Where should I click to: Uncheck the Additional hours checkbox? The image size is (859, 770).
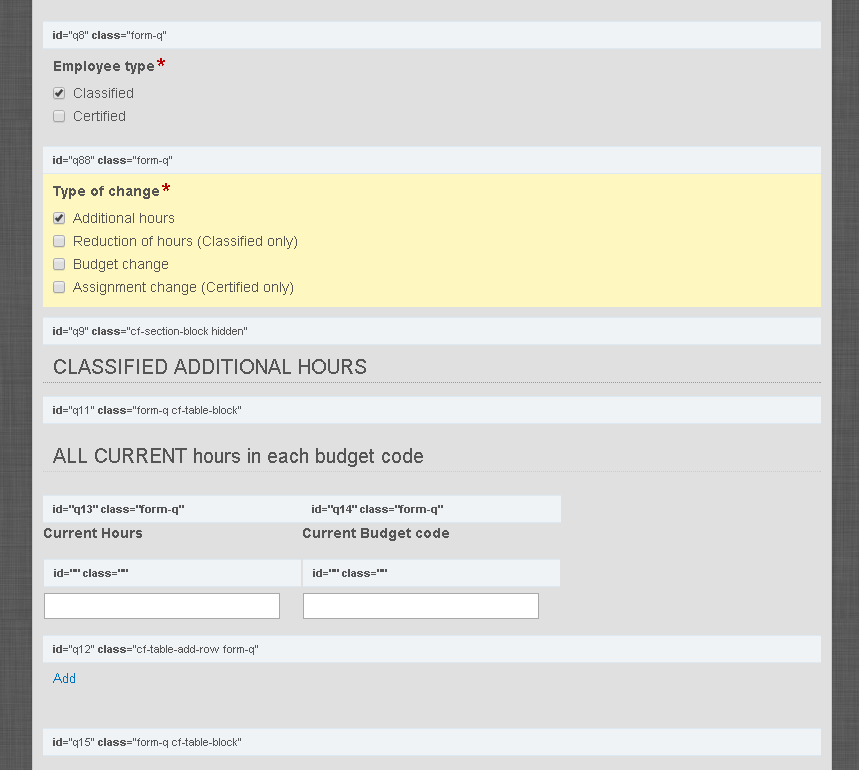pos(59,218)
